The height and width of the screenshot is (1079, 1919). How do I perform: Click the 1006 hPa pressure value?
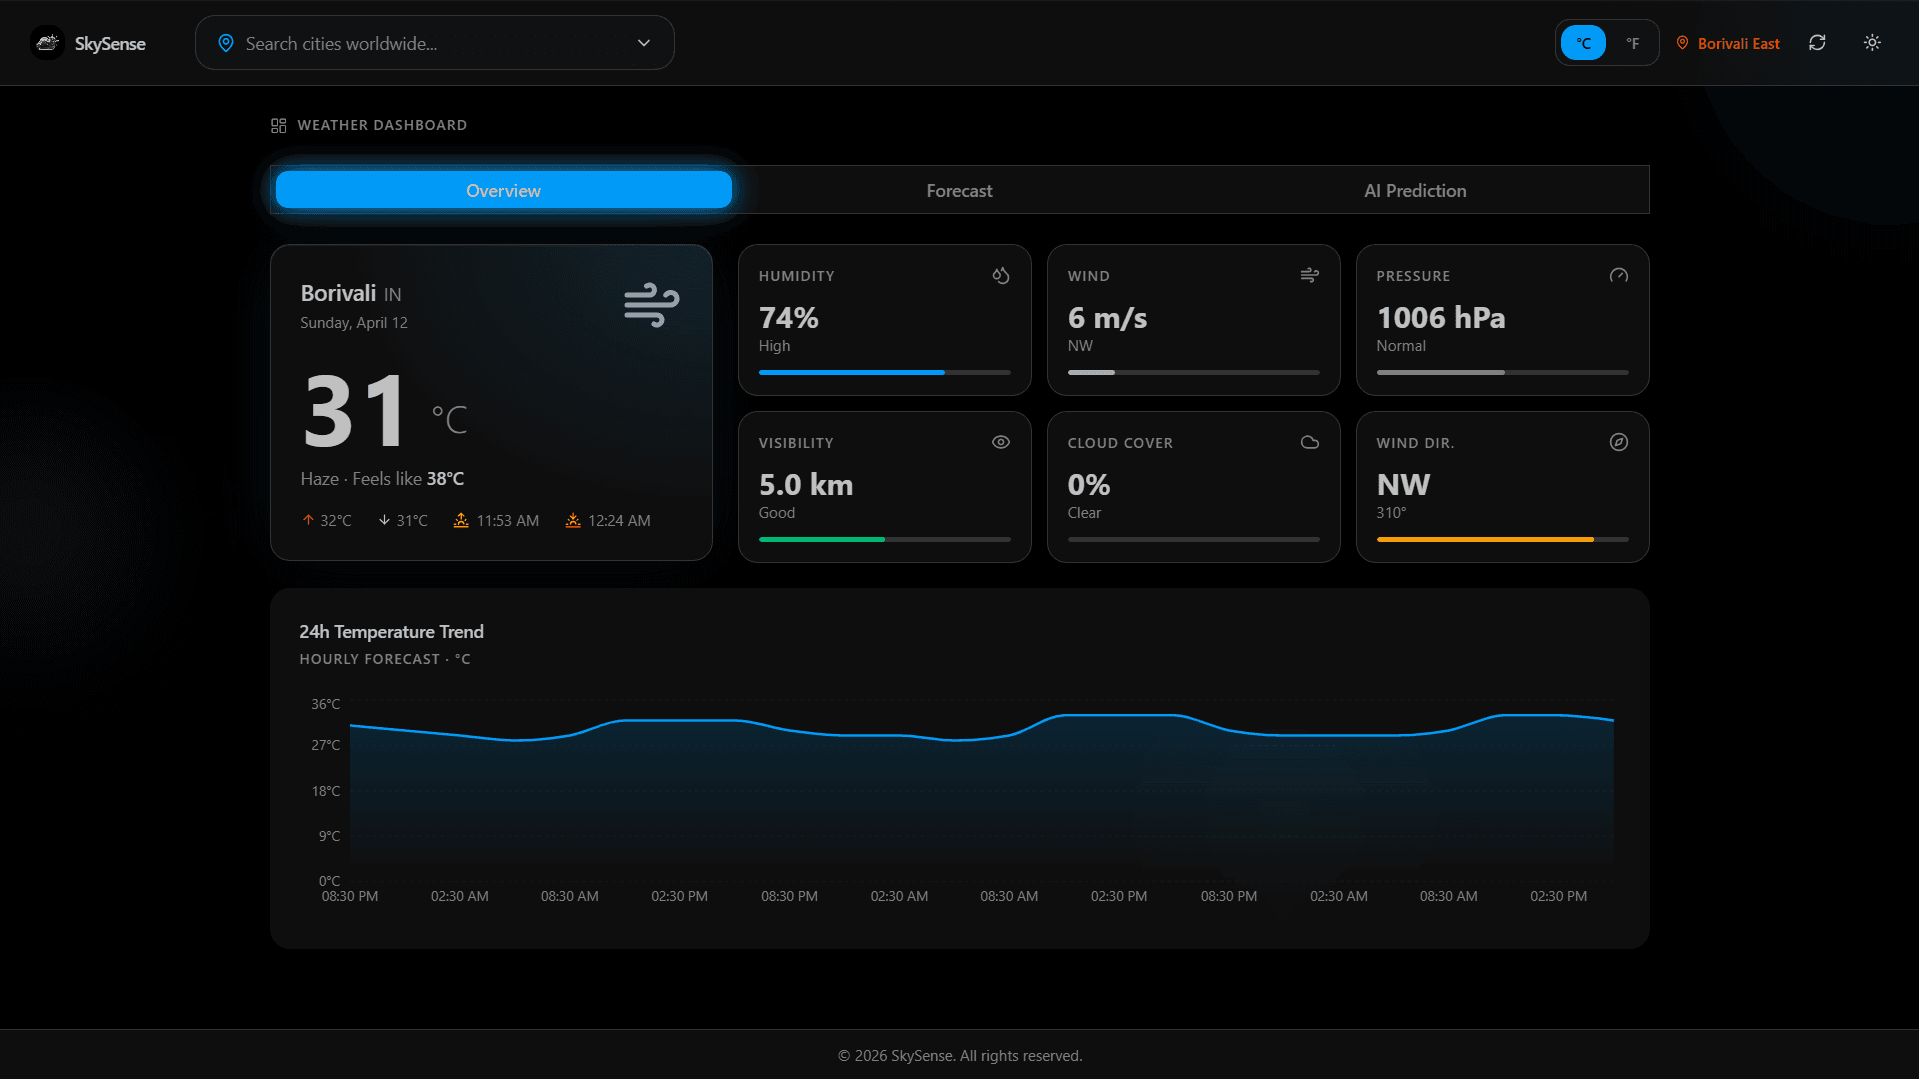point(1440,317)
